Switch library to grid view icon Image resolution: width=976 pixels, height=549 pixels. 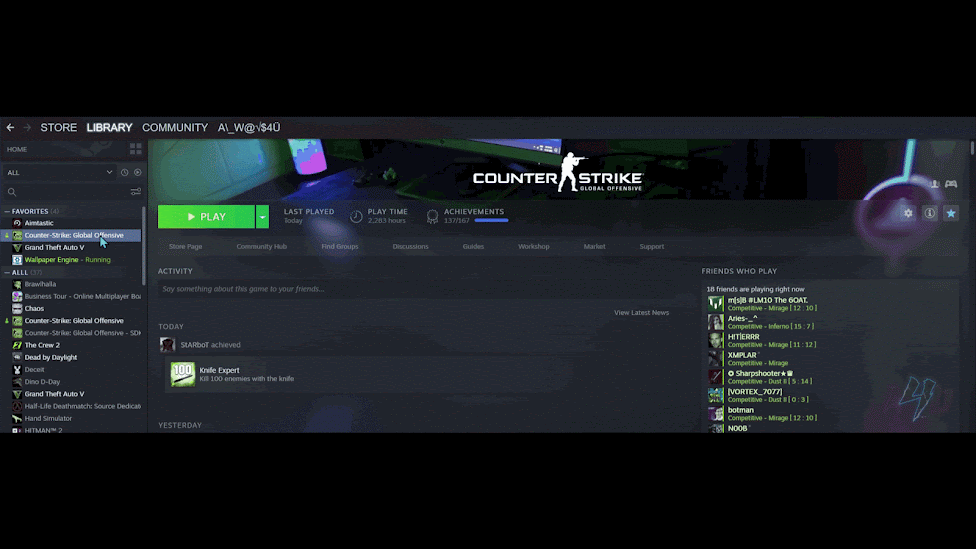pos(135,149)
